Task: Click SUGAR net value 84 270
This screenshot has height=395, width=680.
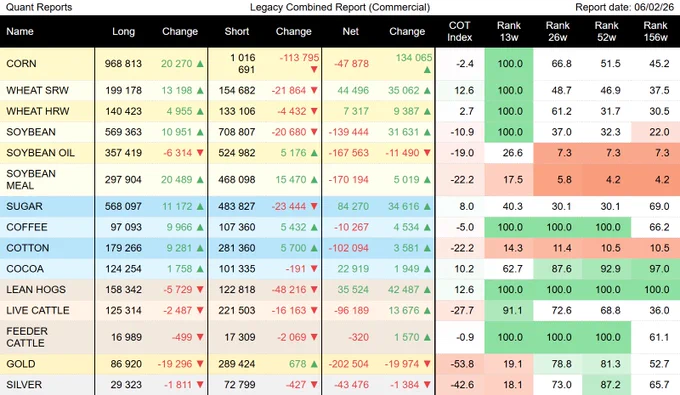Action: click(x=353, y=206)
